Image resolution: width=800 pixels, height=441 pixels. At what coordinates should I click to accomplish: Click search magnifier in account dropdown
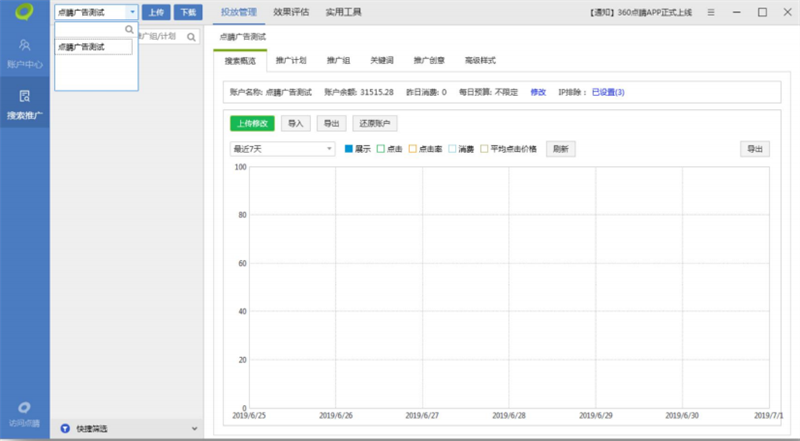[128, 30]
